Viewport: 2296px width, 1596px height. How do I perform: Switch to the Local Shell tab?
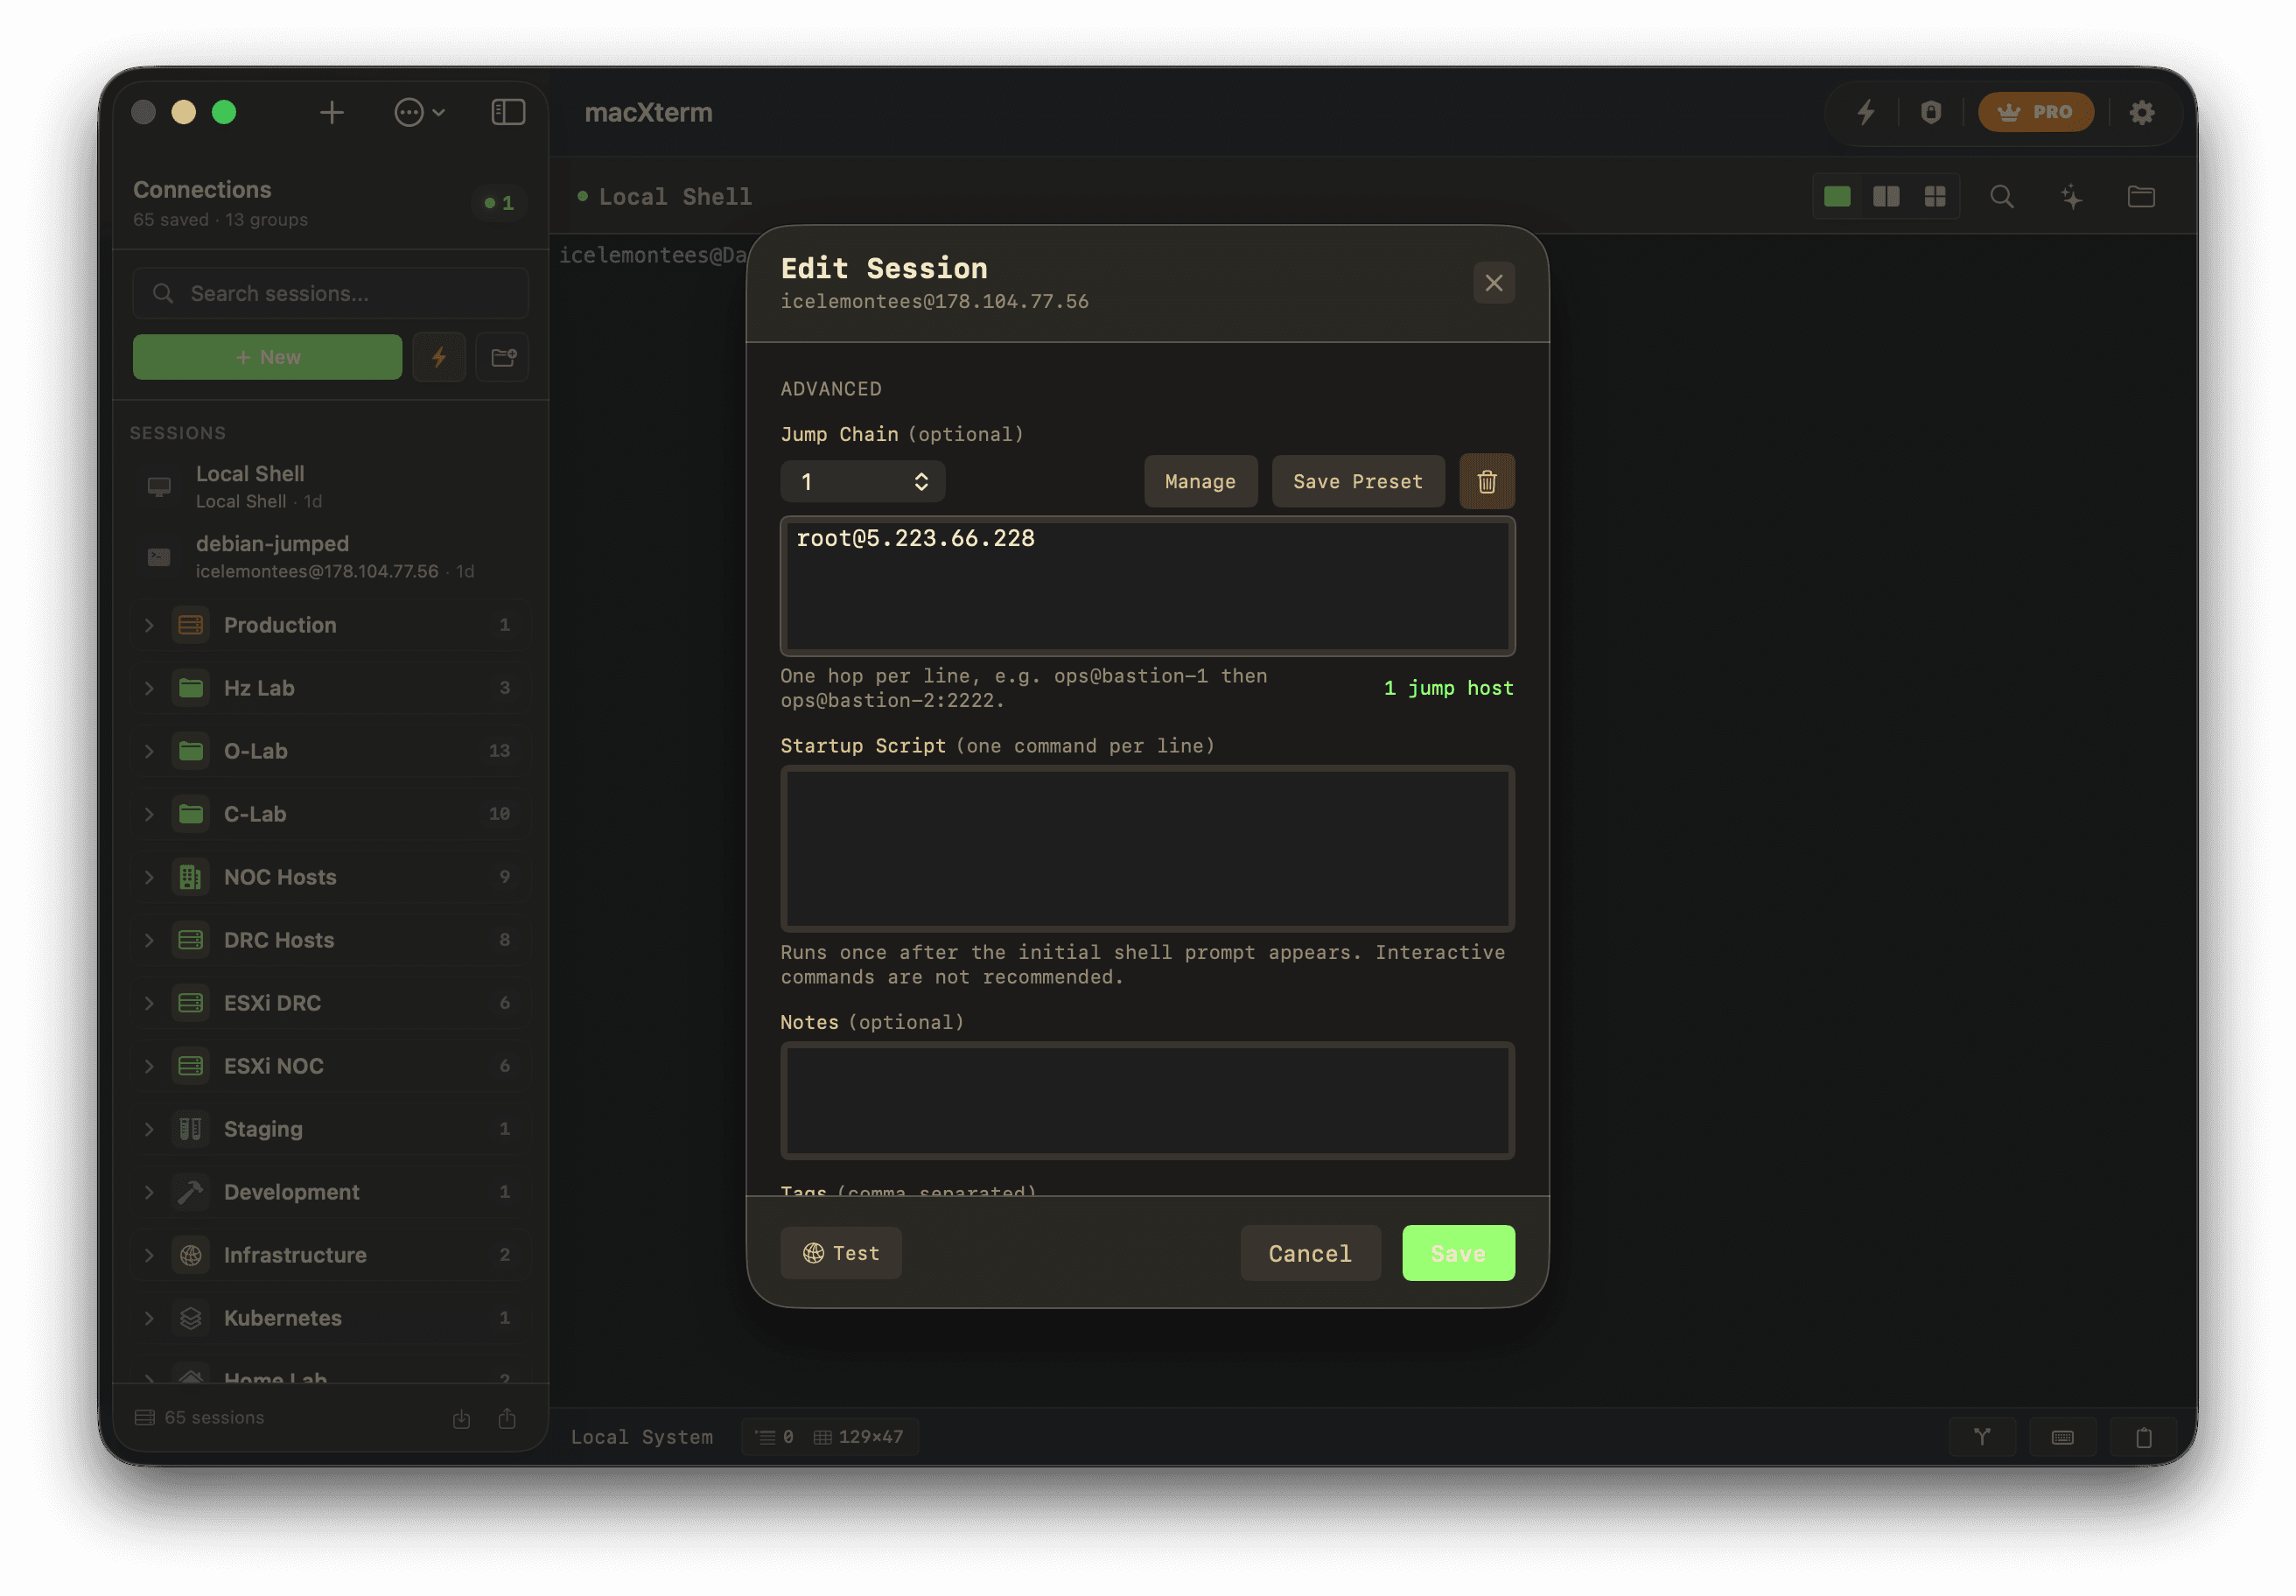pyautogui.click(x=665, y=197)
